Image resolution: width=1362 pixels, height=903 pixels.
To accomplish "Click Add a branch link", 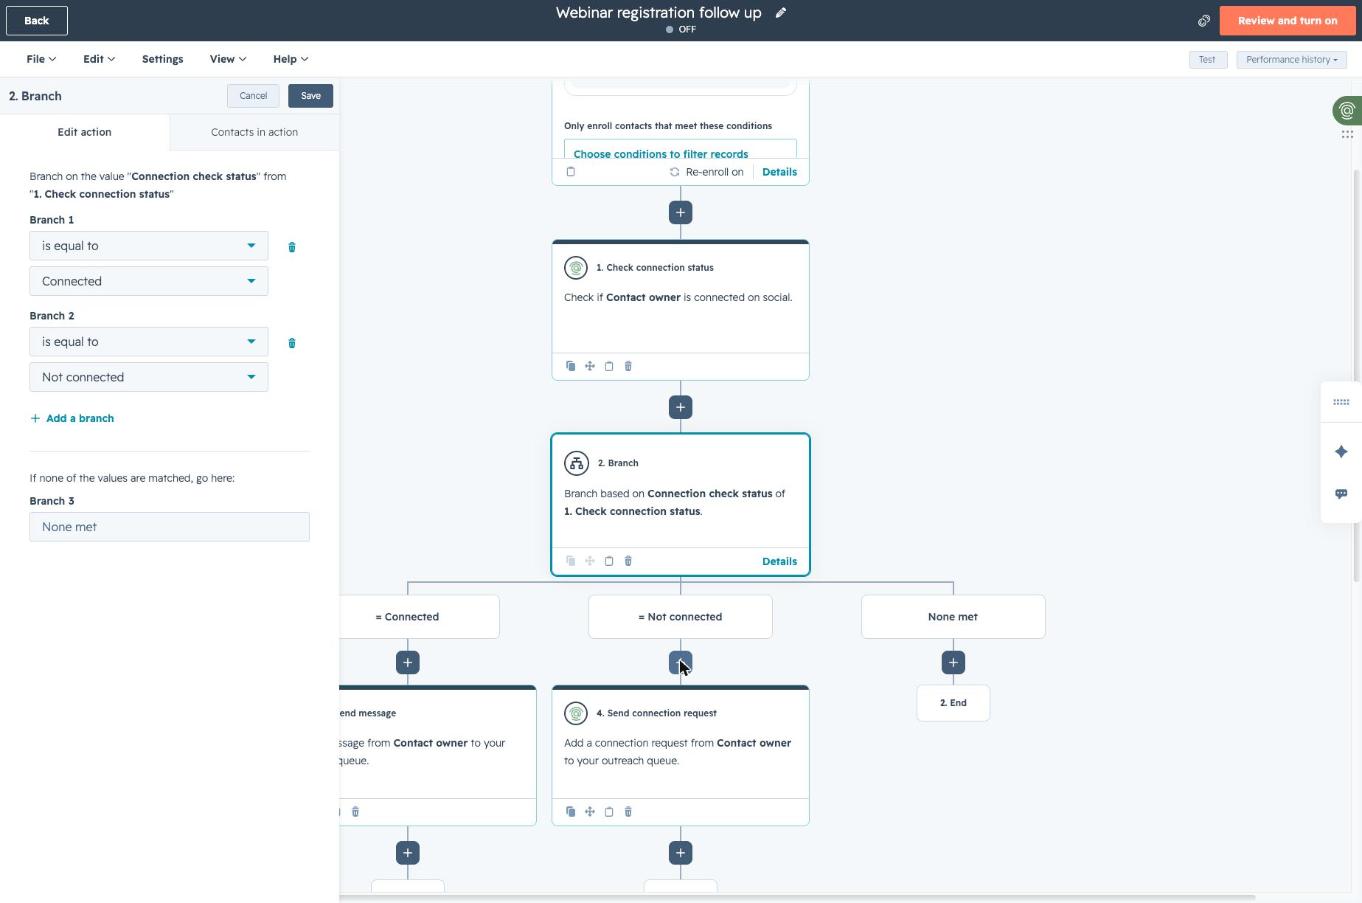I will click(72, 418).
